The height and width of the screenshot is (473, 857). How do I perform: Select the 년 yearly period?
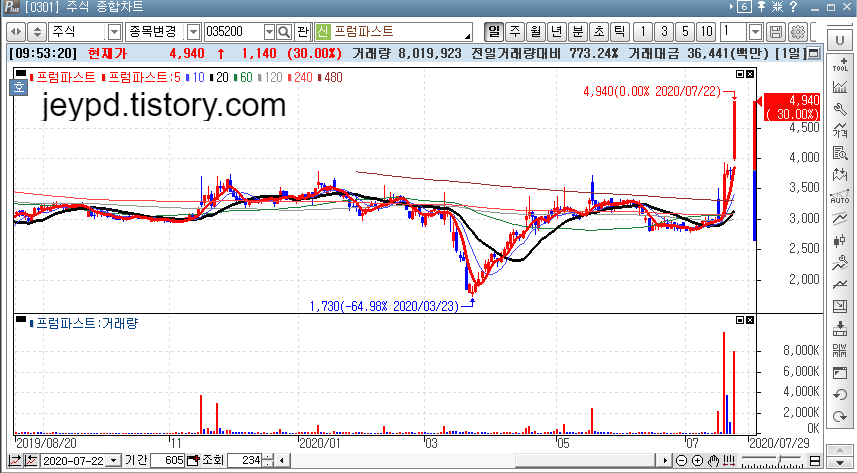pyautogui.click(x=556, y=32)
